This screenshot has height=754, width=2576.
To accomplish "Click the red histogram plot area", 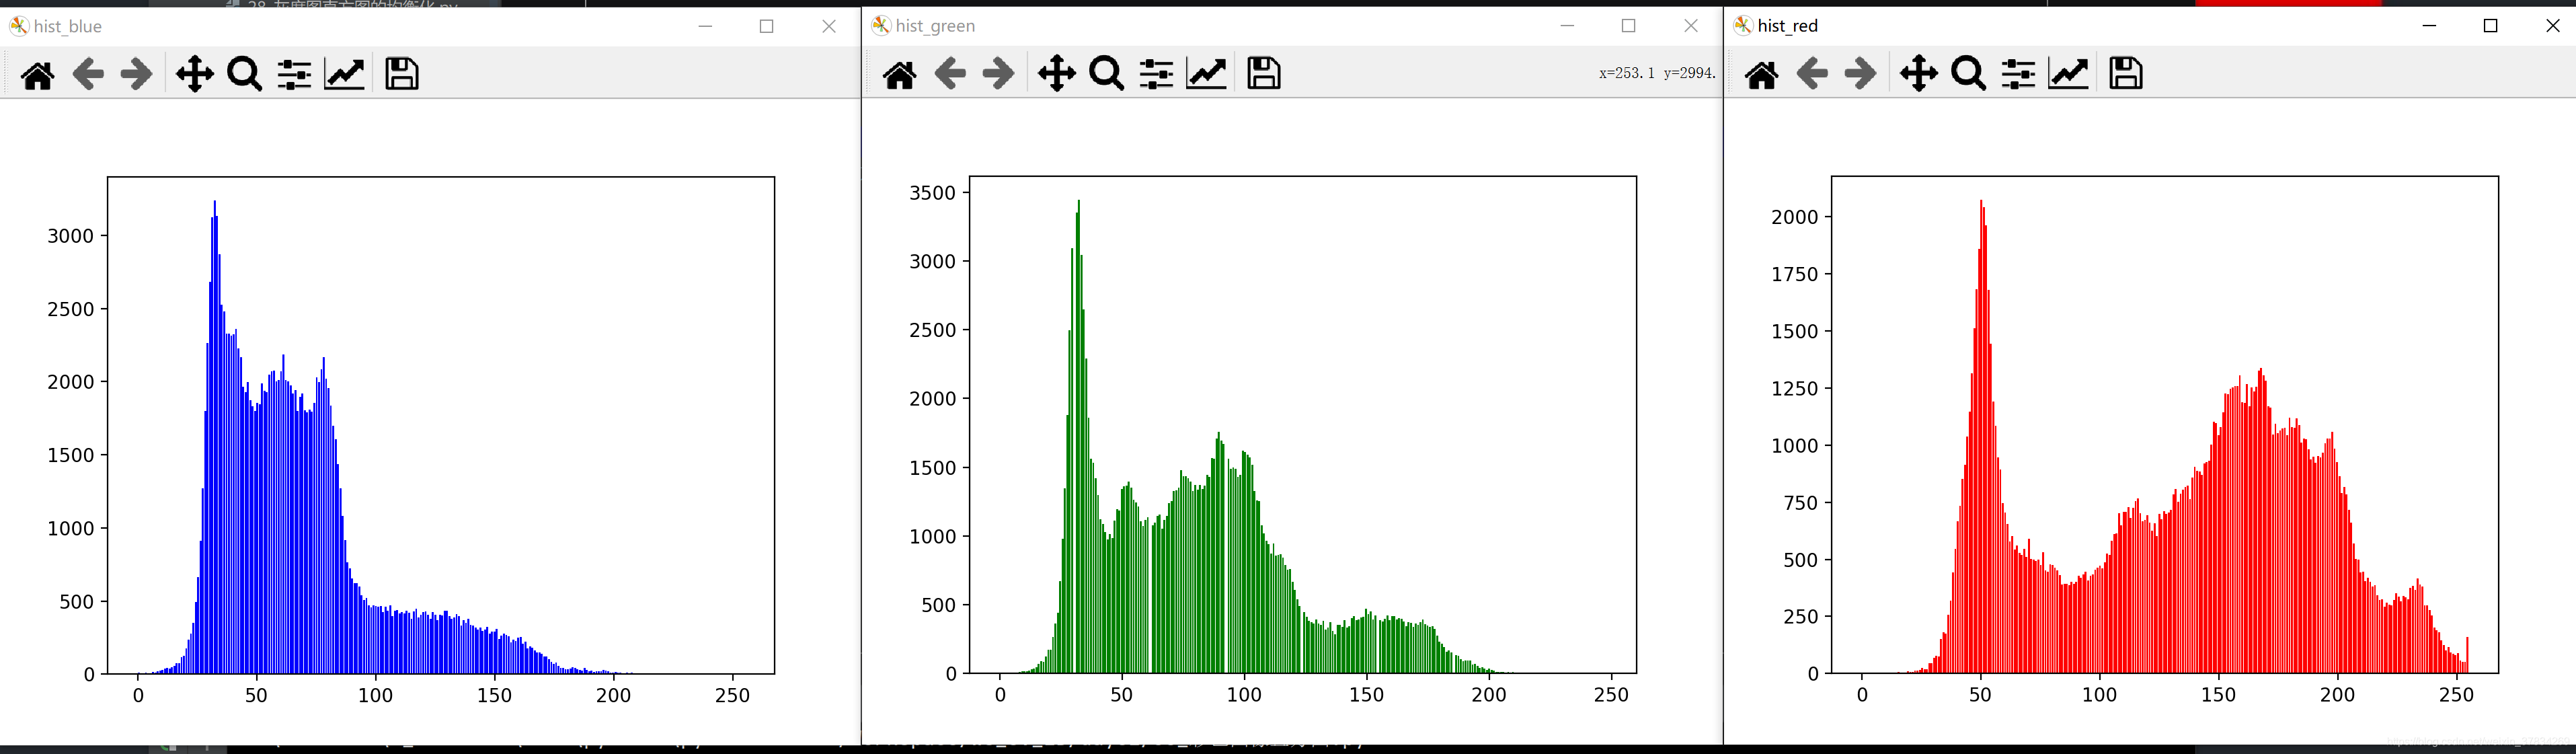I will 2165,425.
